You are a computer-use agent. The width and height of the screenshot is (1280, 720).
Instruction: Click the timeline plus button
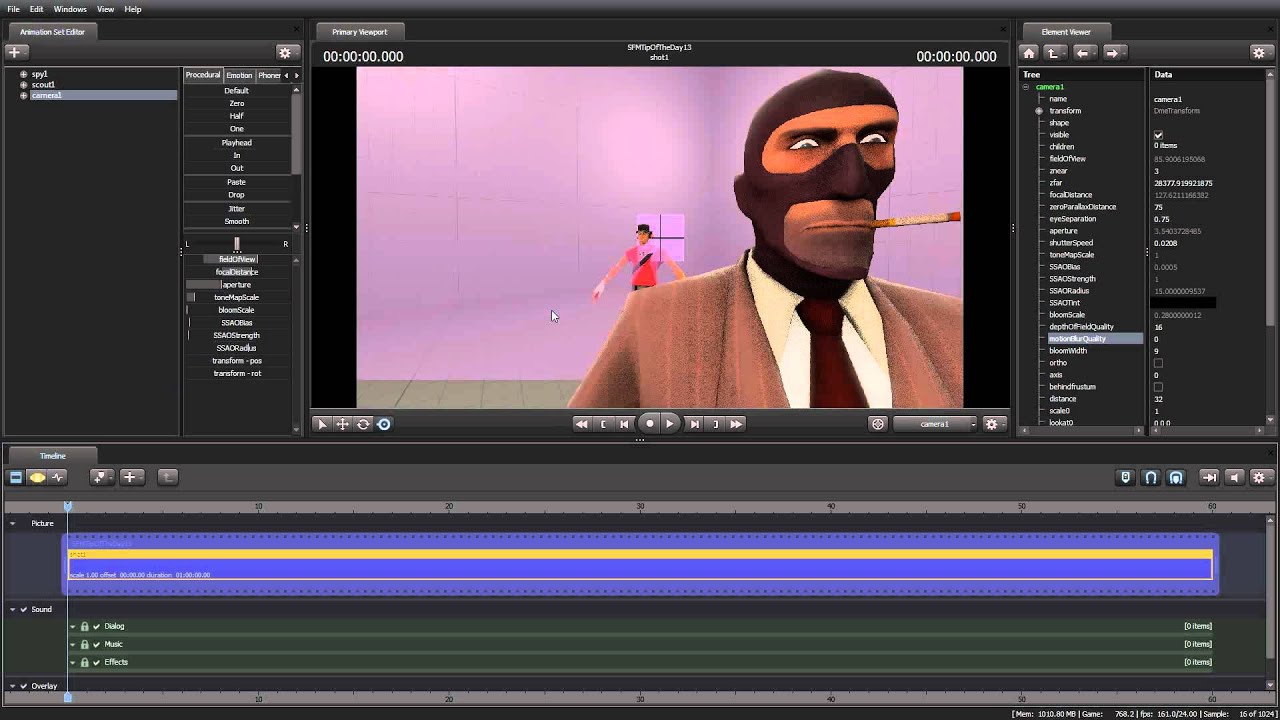(130, 477)
